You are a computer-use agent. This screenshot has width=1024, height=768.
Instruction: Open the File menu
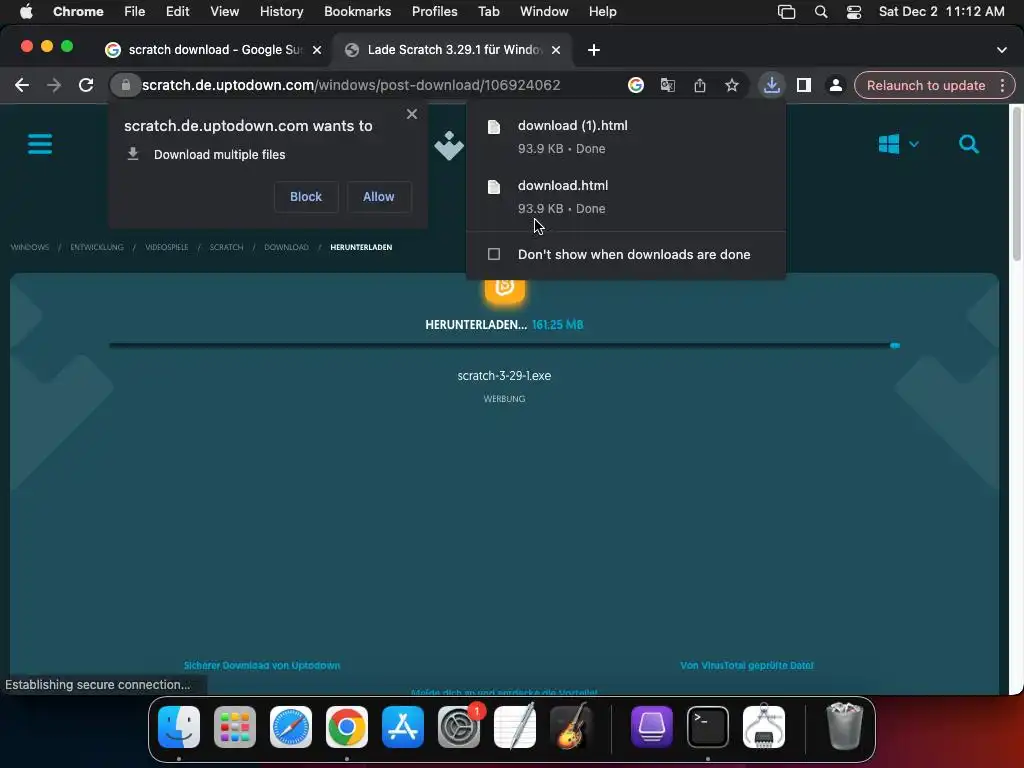coord(135,12)
